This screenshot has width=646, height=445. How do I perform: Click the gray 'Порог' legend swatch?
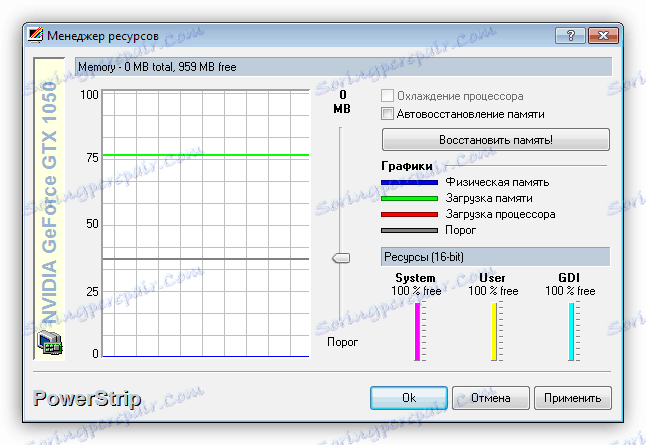click(409, 231)
